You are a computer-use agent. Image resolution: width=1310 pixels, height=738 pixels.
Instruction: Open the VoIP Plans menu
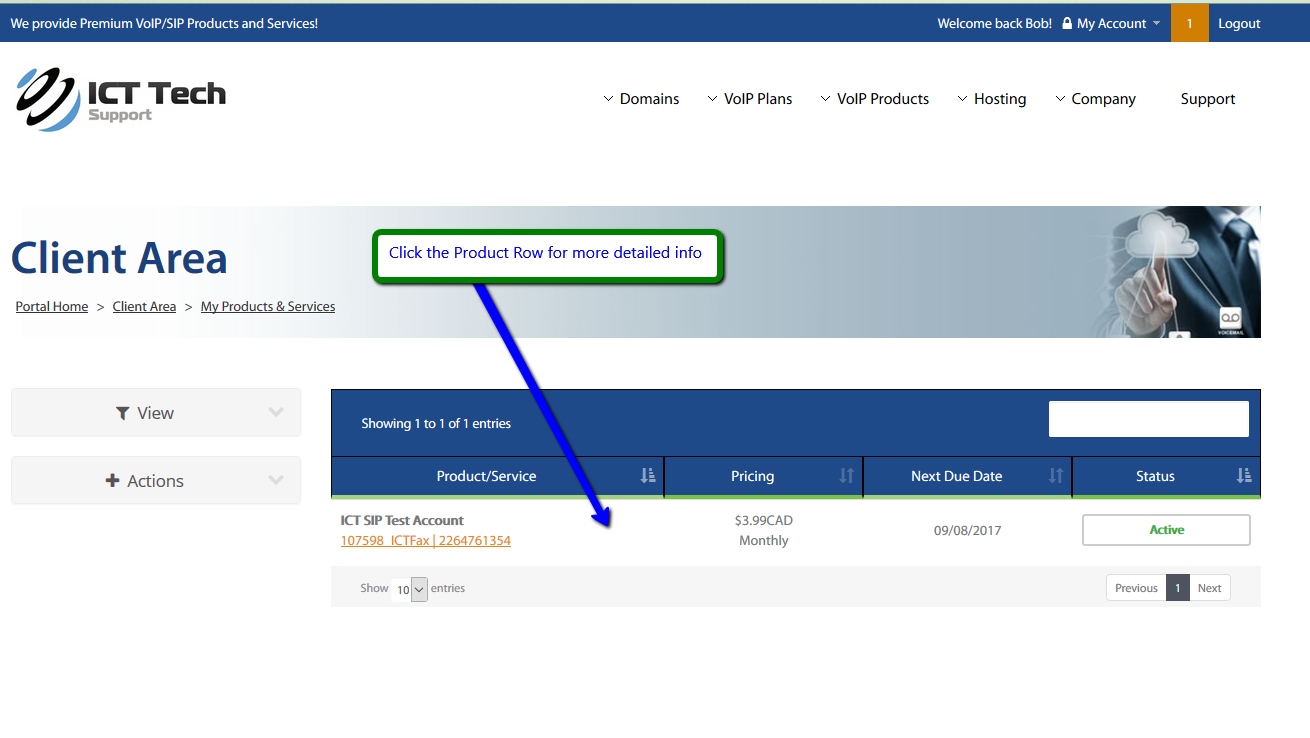pos(750,99)
